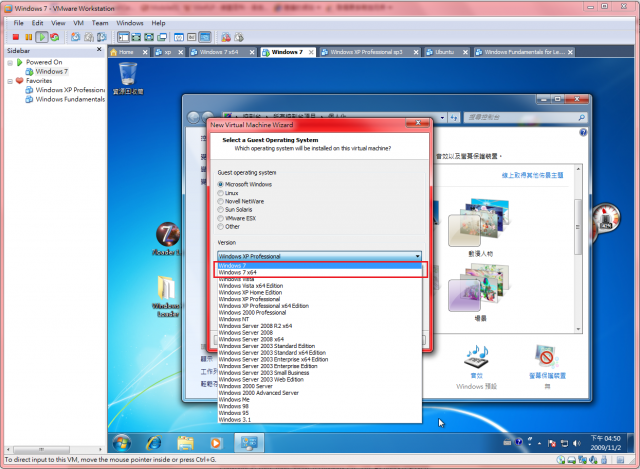
Task: Open the address bar dropdown arrow
Action: [442, 118]
